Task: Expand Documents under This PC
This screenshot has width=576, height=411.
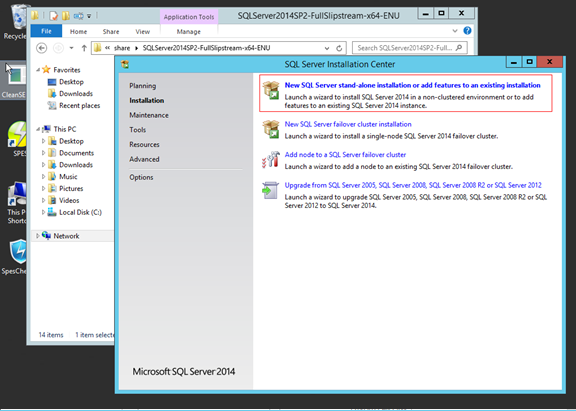Action: coord(43,153)
